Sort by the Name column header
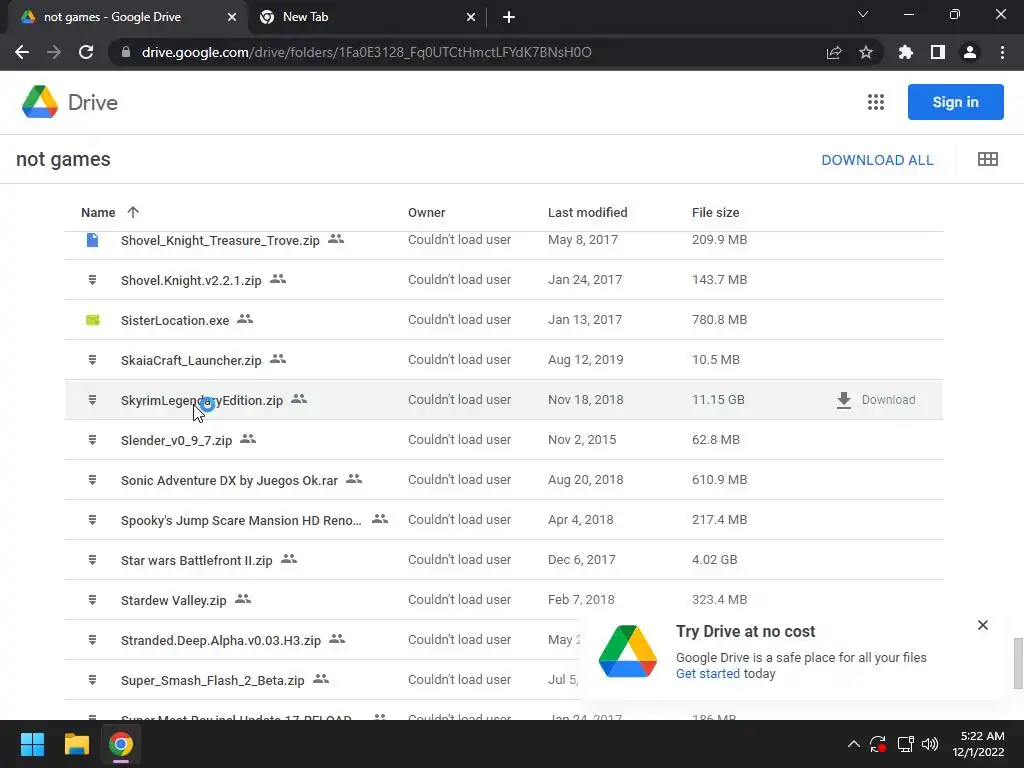The image size is (1024, 768). point(98,212)
